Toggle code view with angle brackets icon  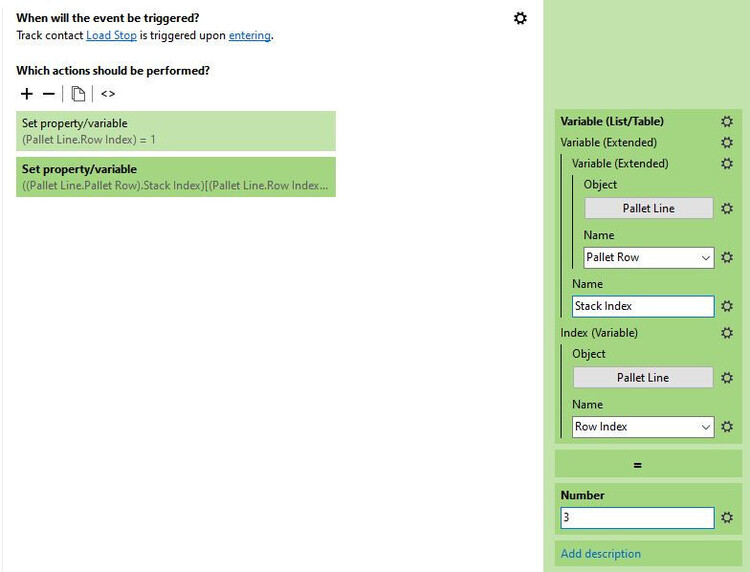click(x=108, y=94)
